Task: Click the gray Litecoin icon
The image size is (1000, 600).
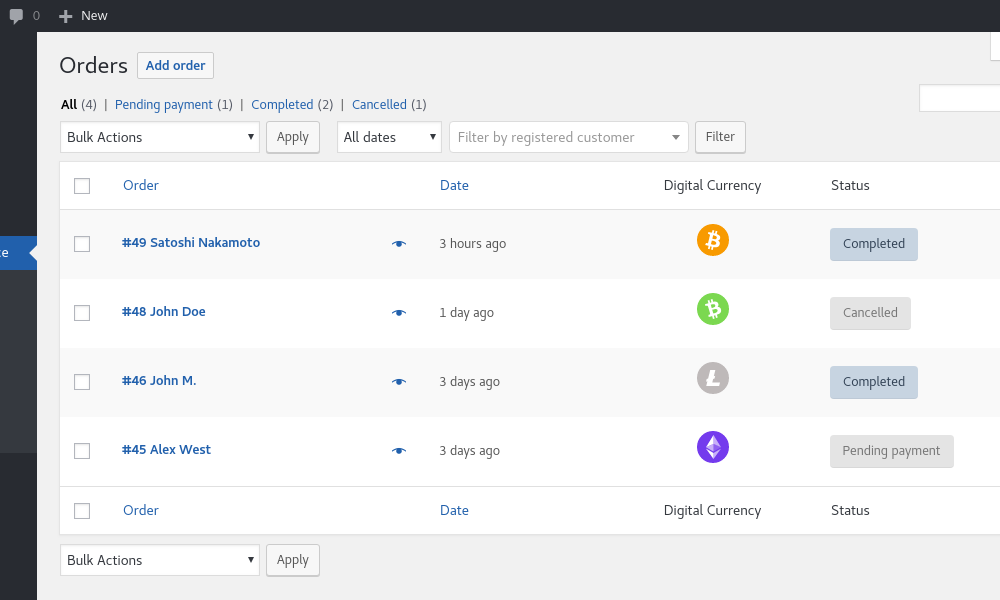Action: [713, 378]
